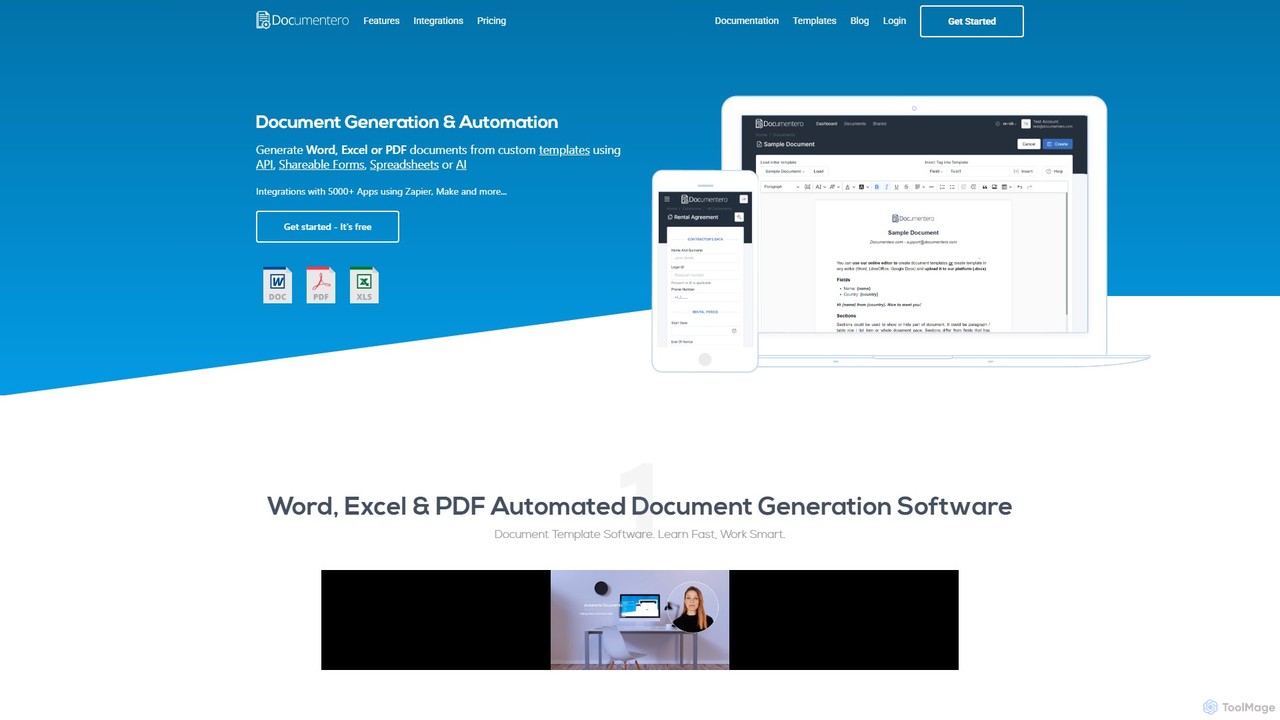This screenshot has width=1280, height=720.
Task: Open the Documentation link in the header
Action: click(x=746, y=21)
